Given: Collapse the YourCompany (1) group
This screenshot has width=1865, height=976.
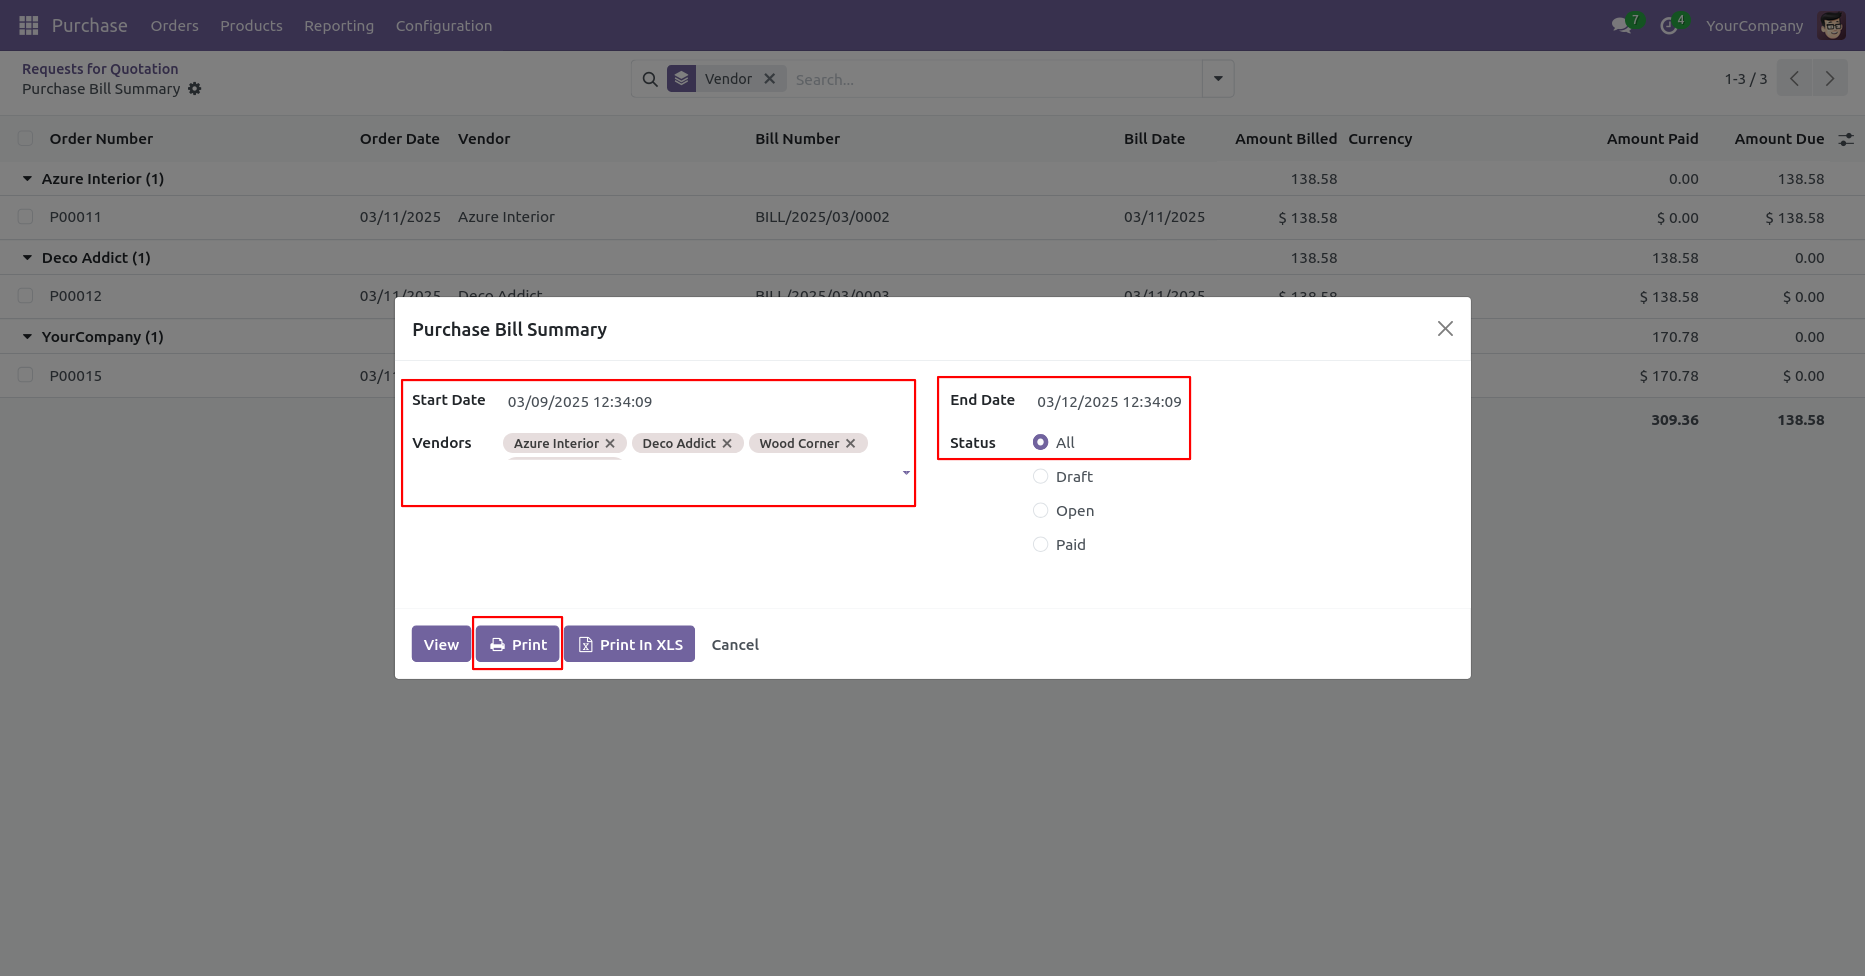Looking at the screenshot, I should (x=28, y=337).
